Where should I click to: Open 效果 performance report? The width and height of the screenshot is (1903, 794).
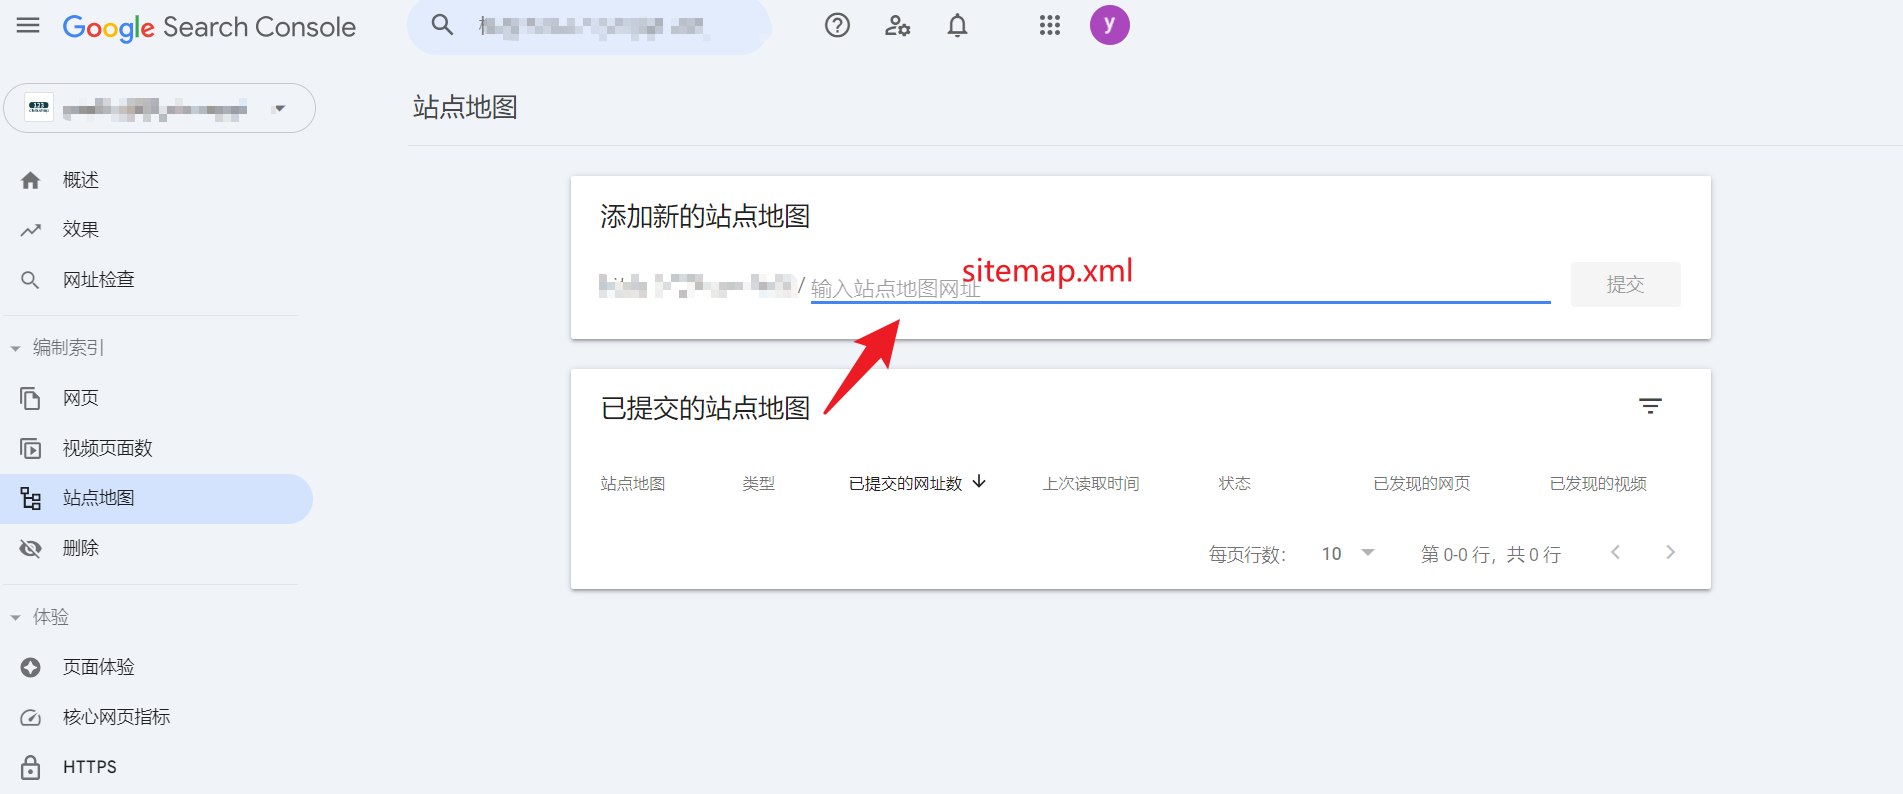(81, 229)
